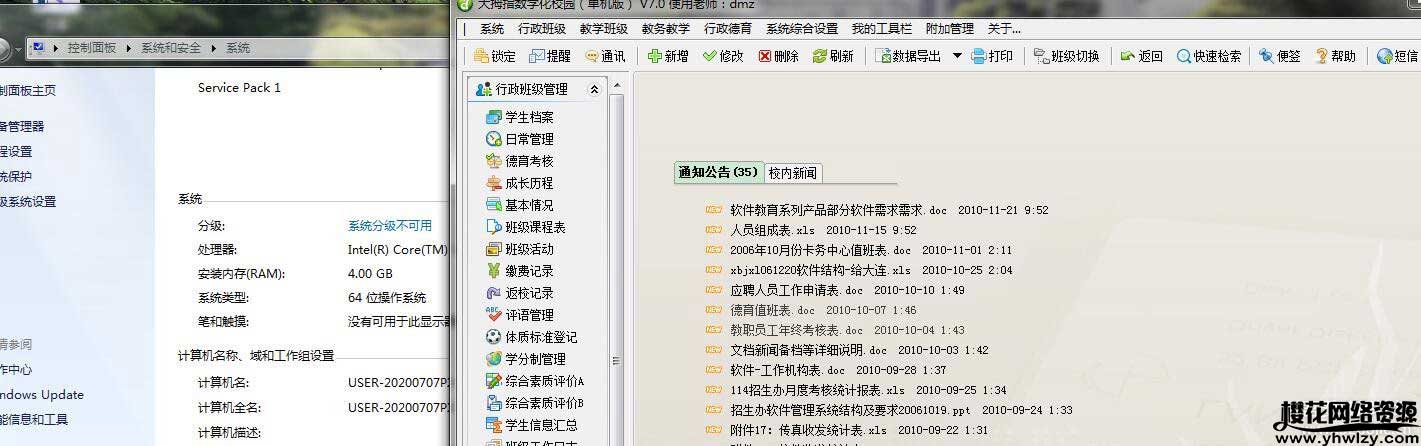The width and height of the screenshot is (1421, 446).
Task: Select 缴费记录 in sidebar
Action: click(519, 271)
